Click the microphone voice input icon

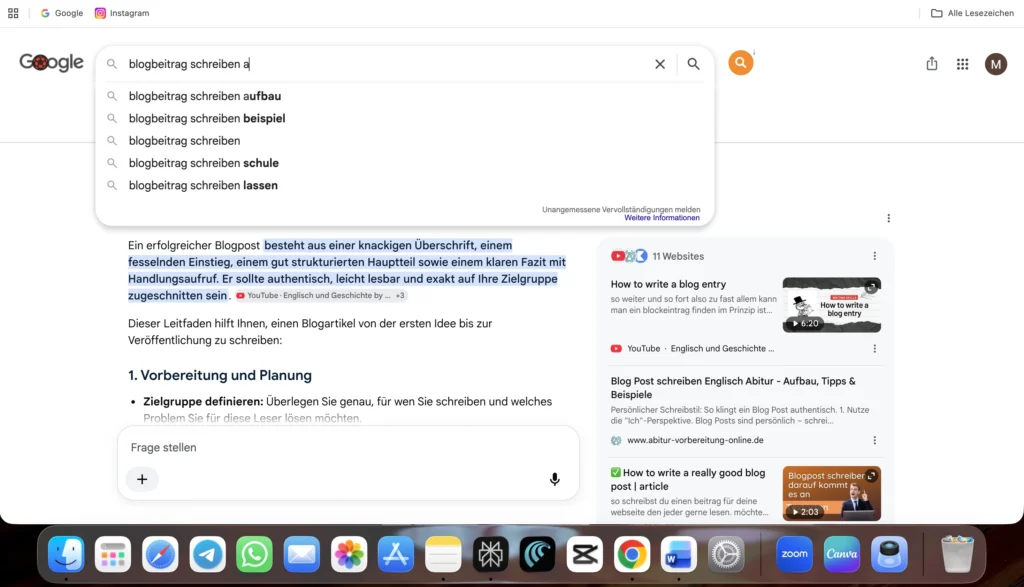554,479
